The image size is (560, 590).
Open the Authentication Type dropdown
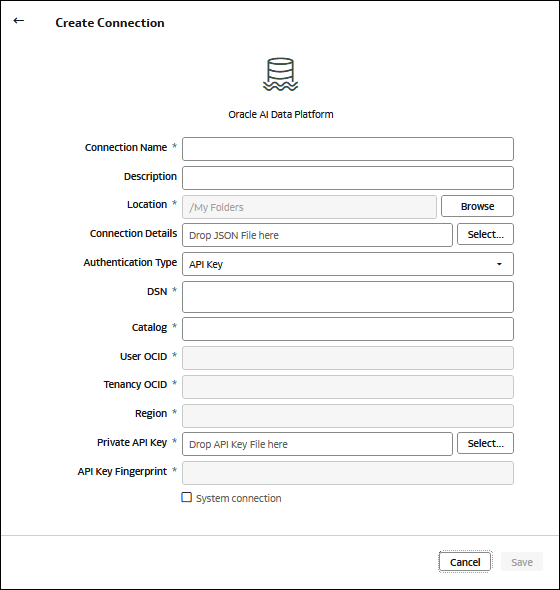pyautogui.click(x=348, y=264)
